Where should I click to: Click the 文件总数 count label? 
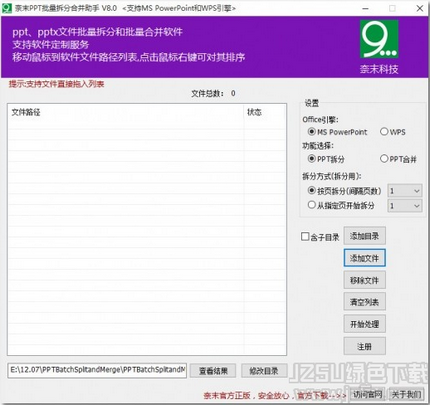pyautogui.click(x=213, y=93)
